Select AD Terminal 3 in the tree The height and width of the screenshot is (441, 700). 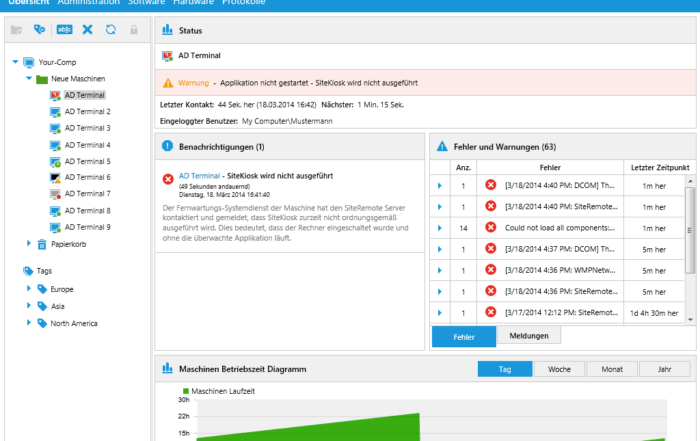[x=87, y=128]
